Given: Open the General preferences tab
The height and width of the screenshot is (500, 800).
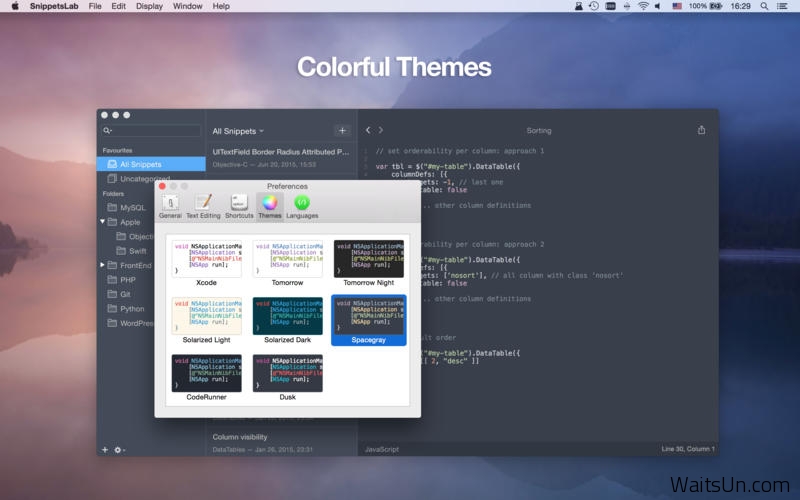Looking at the screenshot, I should tap(170, 207).
